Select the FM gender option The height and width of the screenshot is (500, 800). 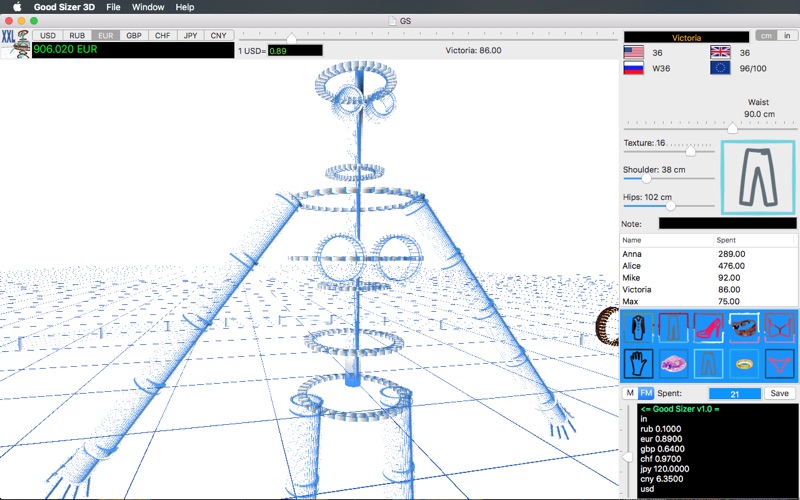[646, 393]
